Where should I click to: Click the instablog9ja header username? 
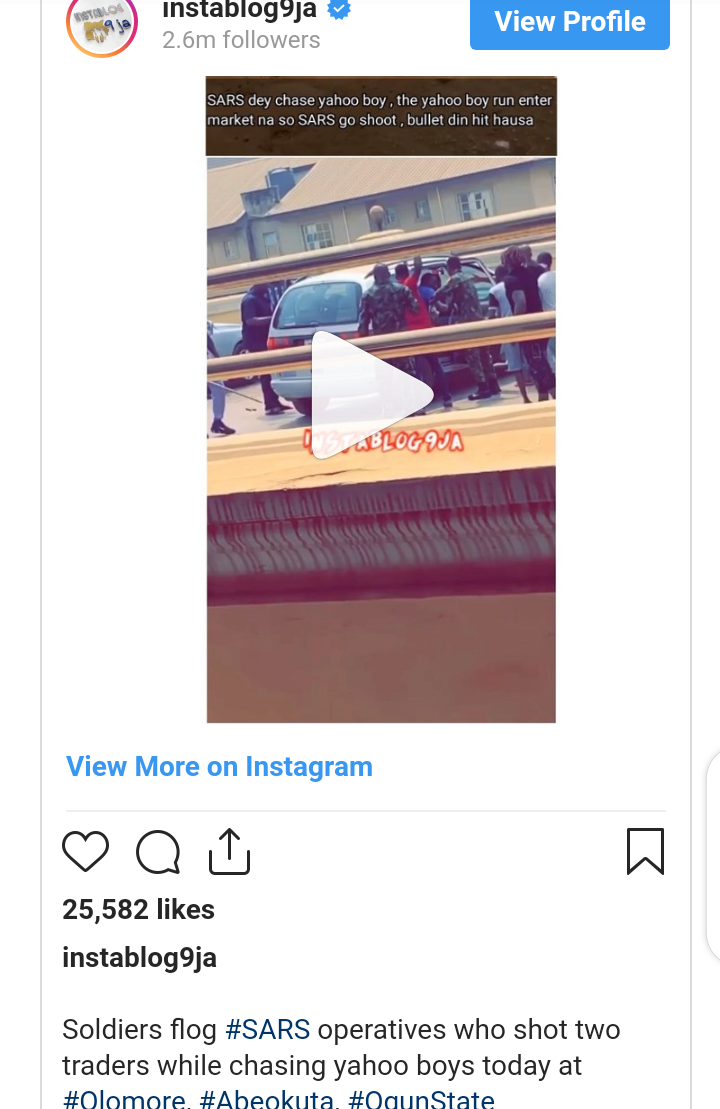coord(240,9)
